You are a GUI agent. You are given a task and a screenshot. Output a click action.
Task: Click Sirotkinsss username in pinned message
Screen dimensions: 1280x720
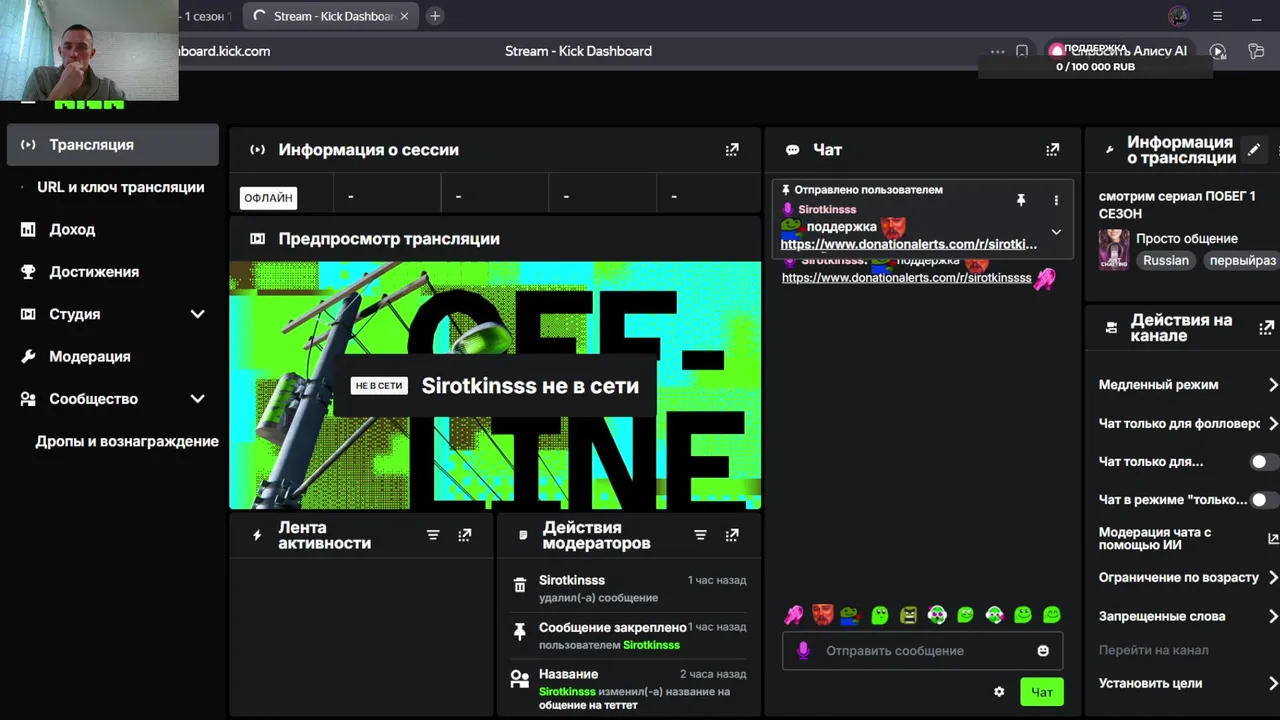[x=827, y=210]
